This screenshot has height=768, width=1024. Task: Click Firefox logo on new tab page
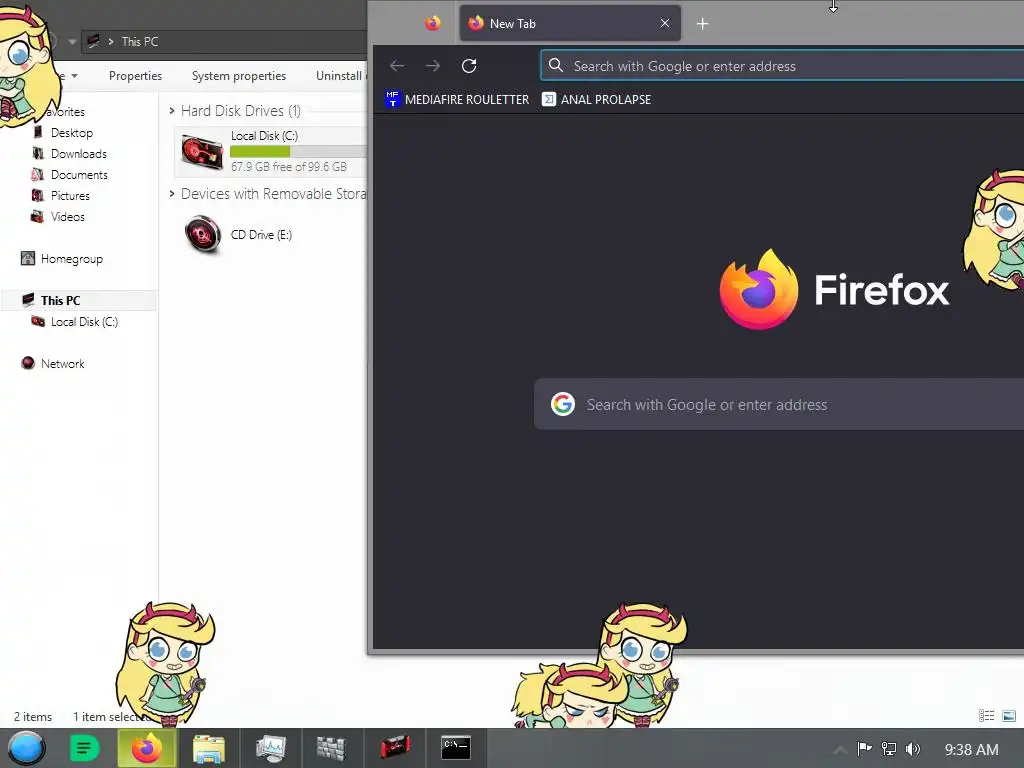point(759,289)
